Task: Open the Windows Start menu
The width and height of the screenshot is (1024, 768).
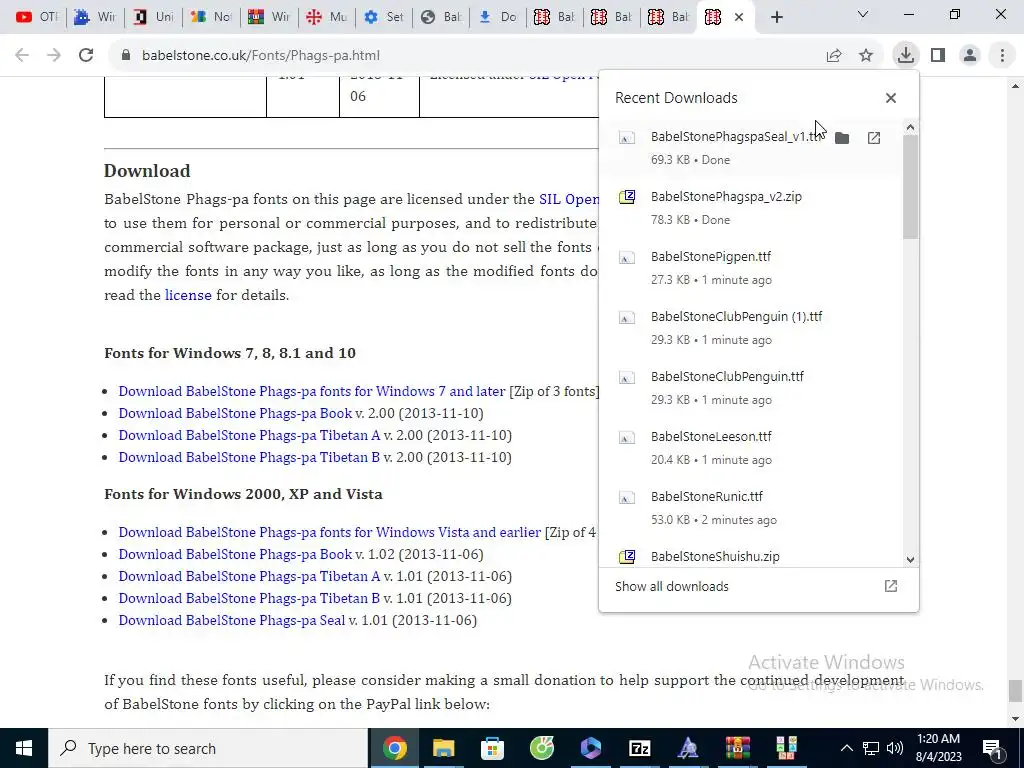Action: point(24,748)
